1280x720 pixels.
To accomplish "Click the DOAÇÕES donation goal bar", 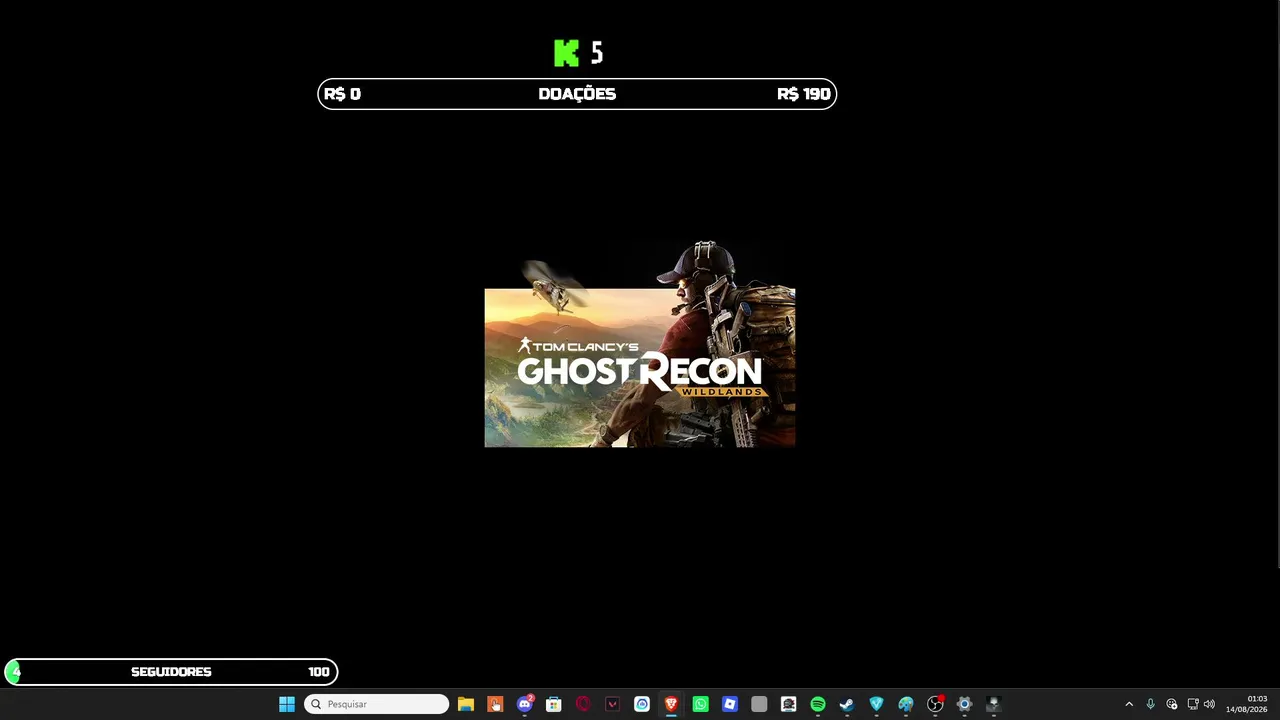I will point(577,94).
